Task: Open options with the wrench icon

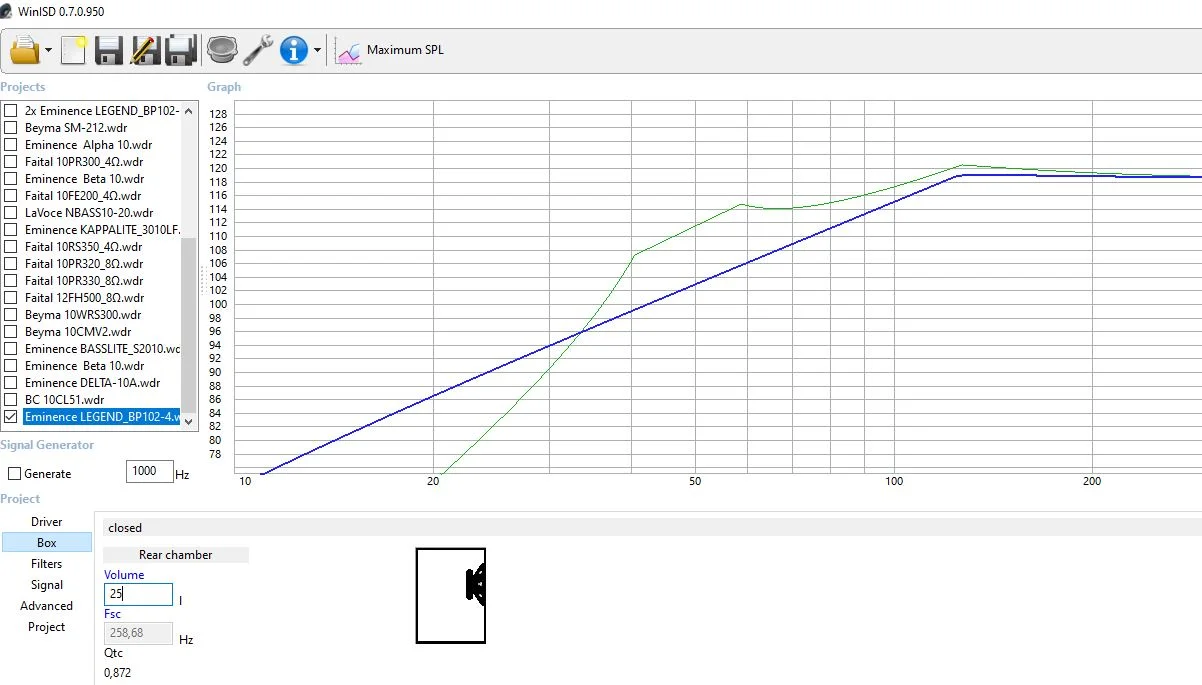Action: [258, 49]
